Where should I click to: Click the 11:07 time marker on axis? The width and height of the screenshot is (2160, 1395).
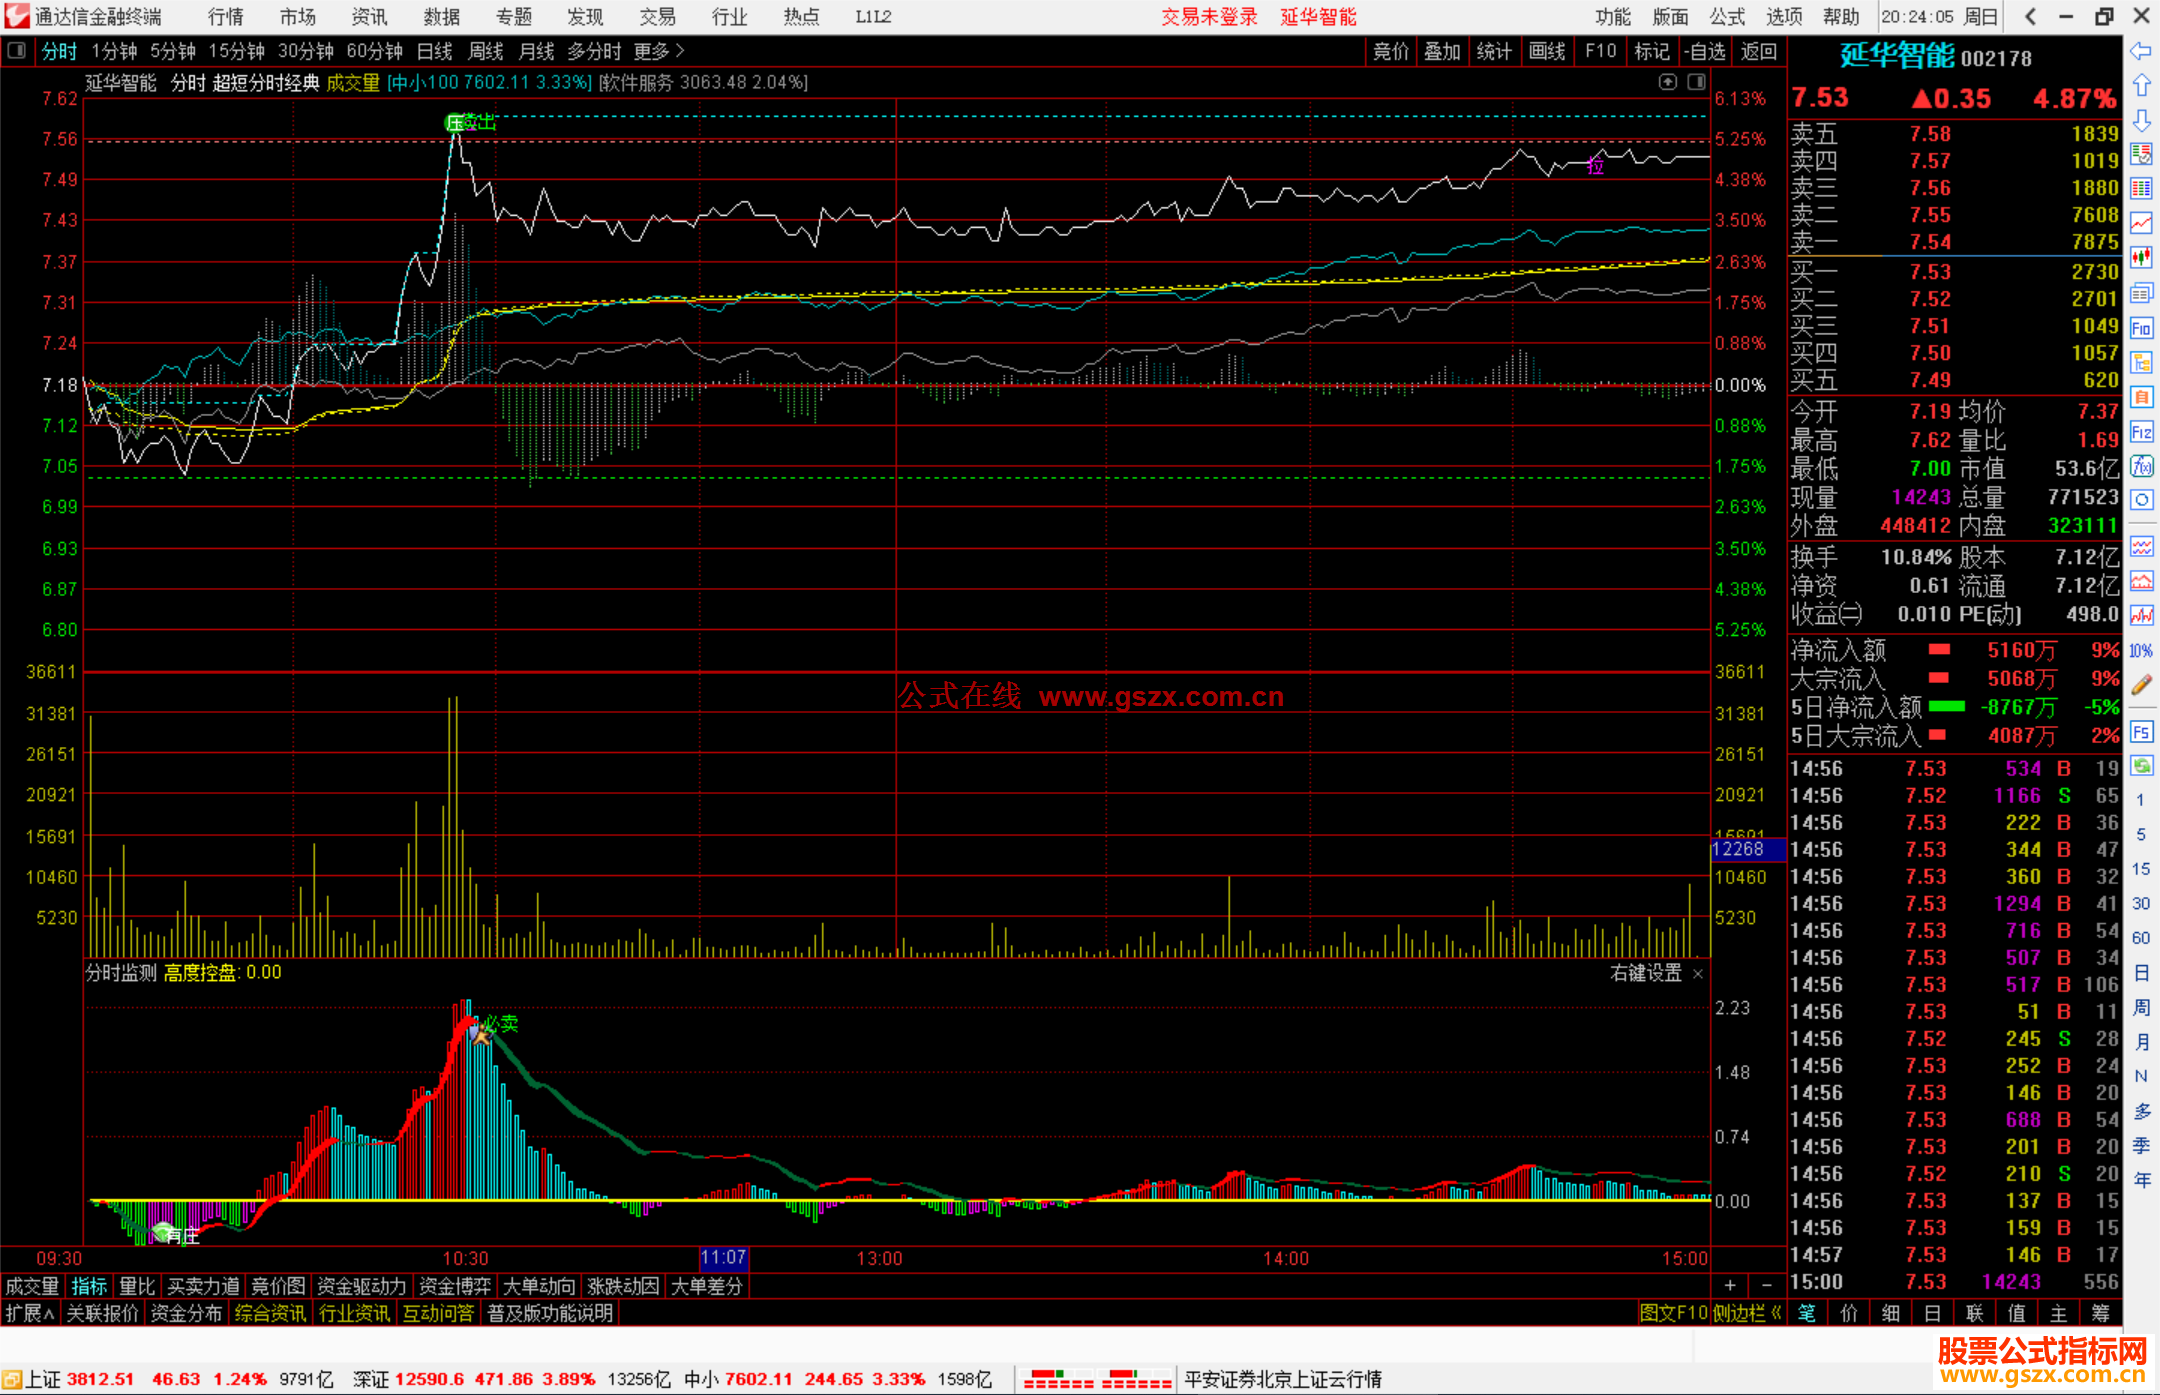[x=723, y=1258]
